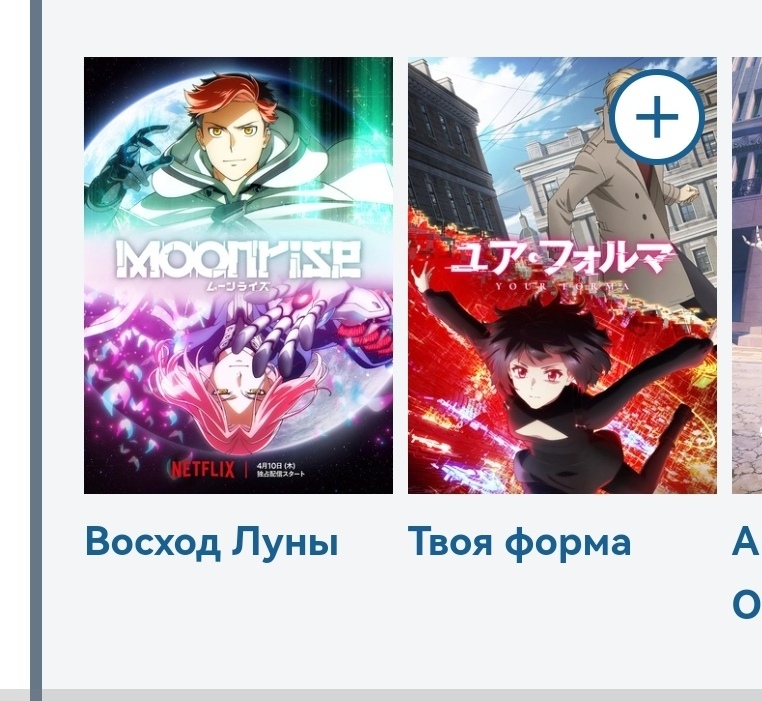Click the YOUR FORMA English subtitle text
Viewport: 762px width, 701px height.
562,286
